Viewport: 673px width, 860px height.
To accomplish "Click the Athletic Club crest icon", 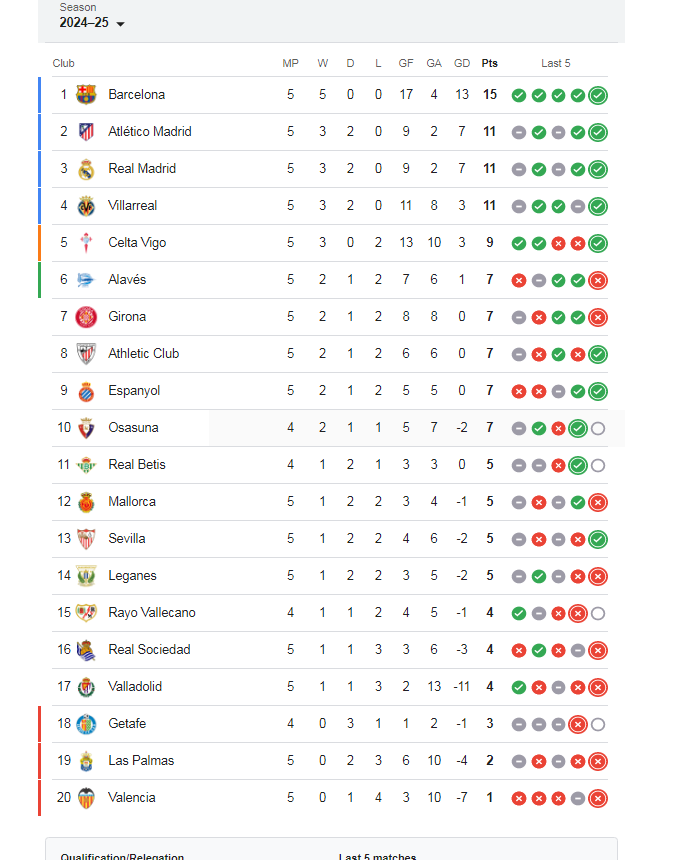I will click(x=86, y=354).
